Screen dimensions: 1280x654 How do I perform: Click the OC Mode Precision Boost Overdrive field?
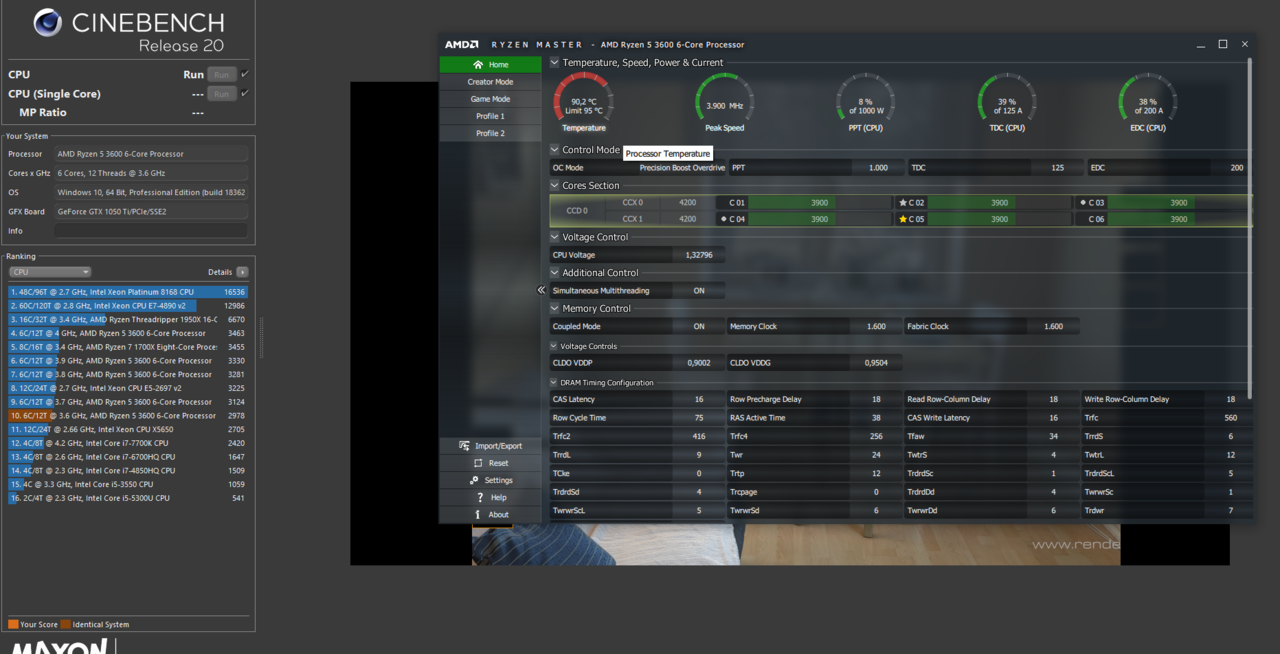click(637, 167)
